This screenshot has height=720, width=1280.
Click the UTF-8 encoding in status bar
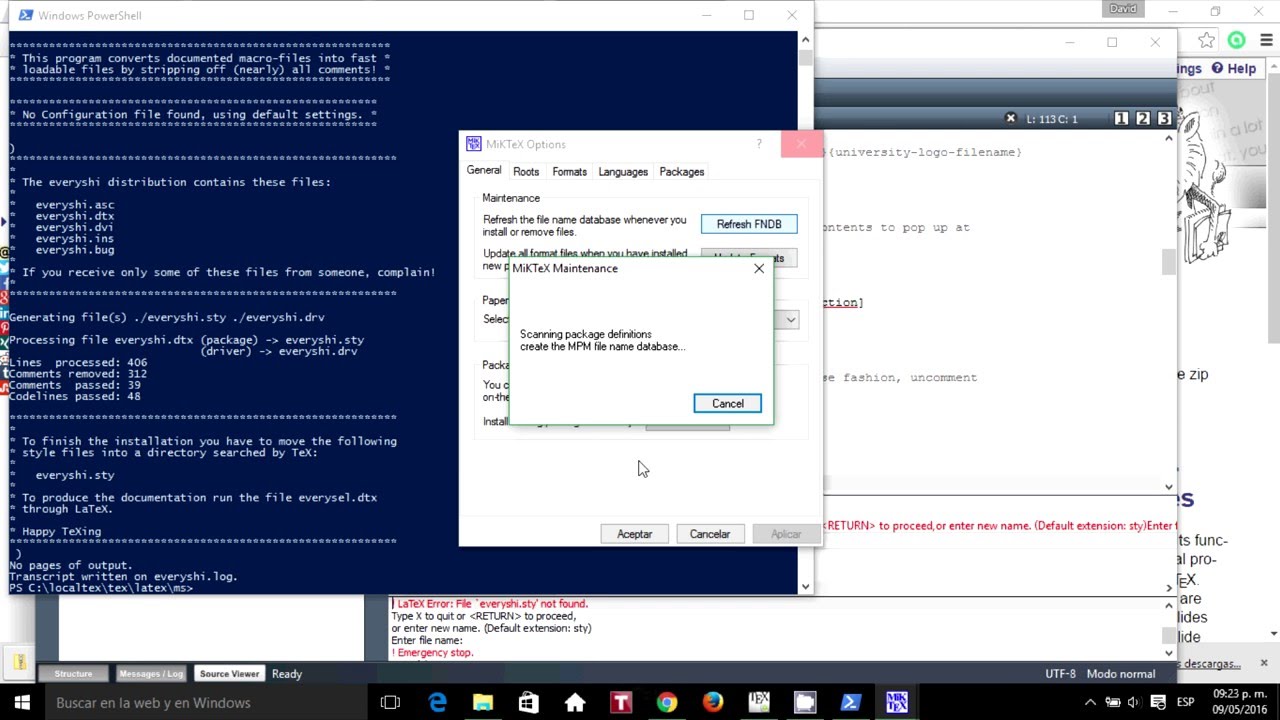point(1061,674)
